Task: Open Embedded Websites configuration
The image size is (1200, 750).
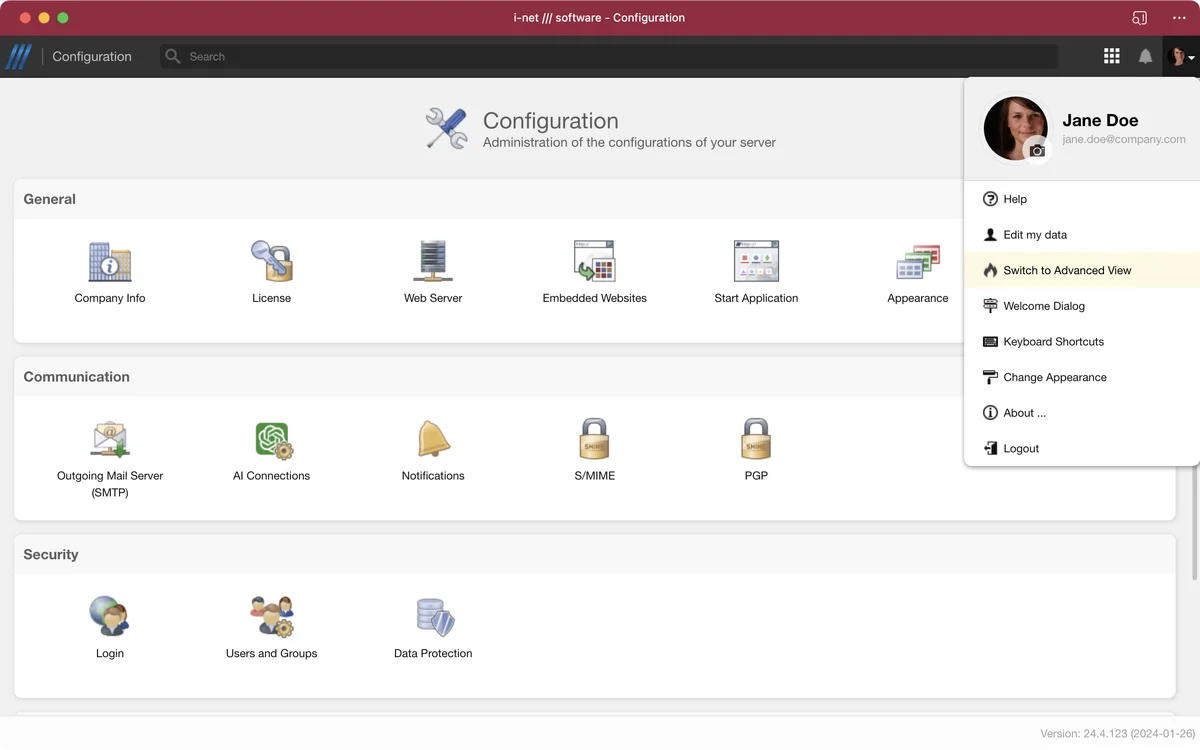Action: (594, 262)
